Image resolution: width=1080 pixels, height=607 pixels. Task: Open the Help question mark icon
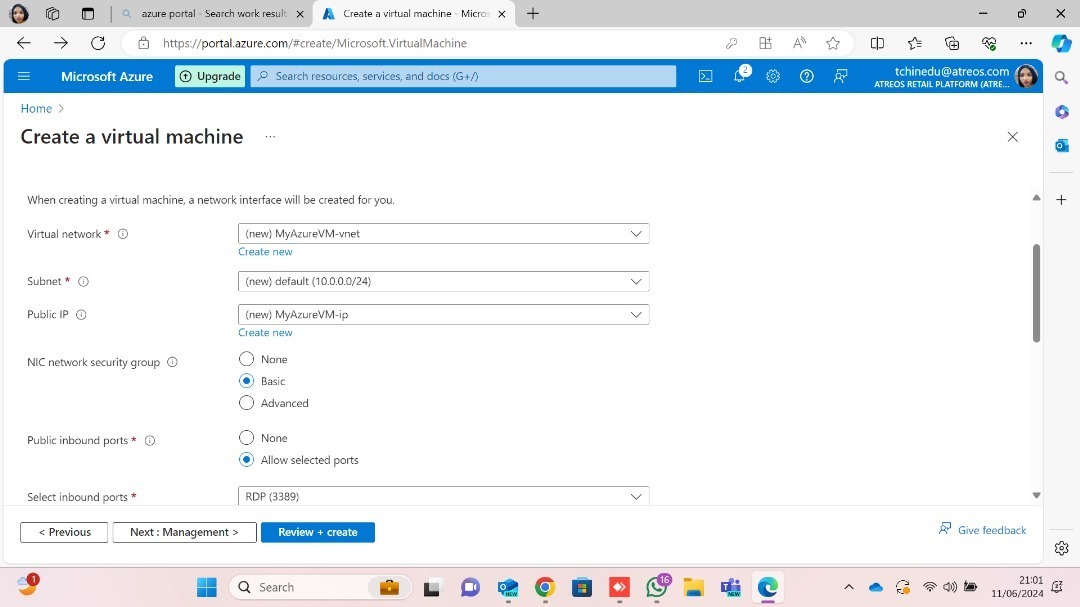807,76
